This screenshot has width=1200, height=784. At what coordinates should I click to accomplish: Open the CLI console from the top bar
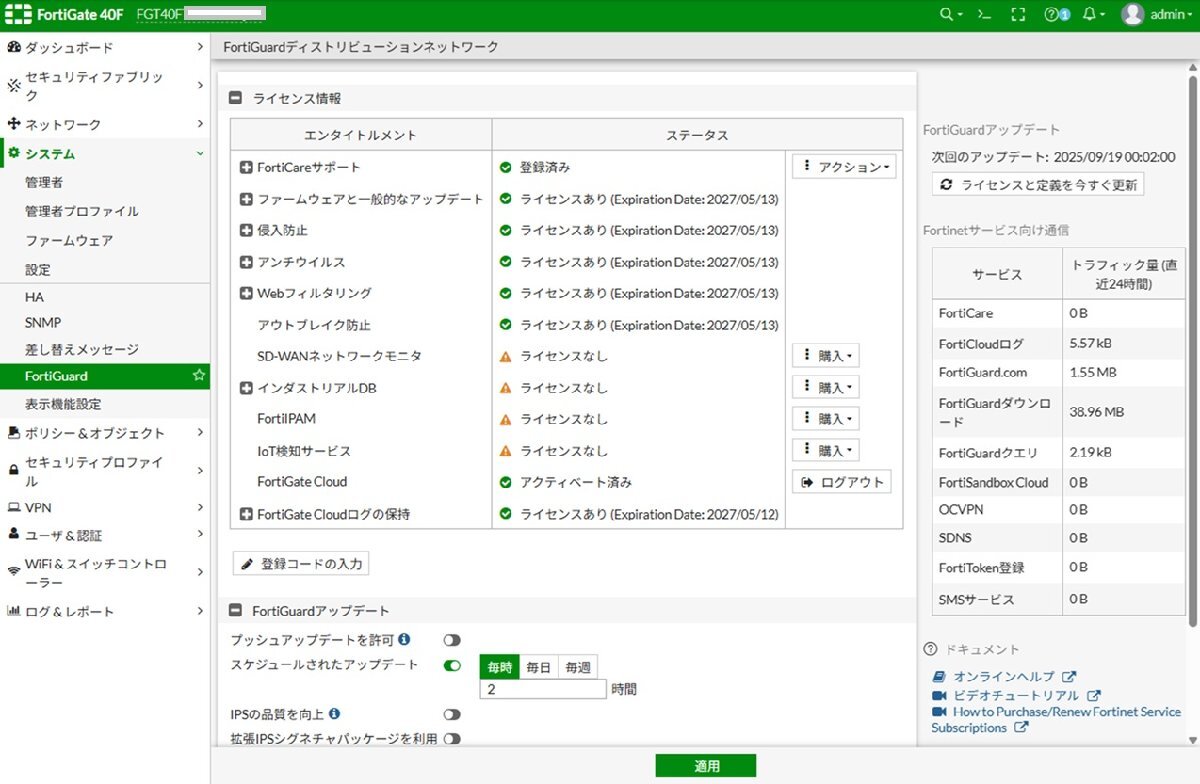(984, 14)
